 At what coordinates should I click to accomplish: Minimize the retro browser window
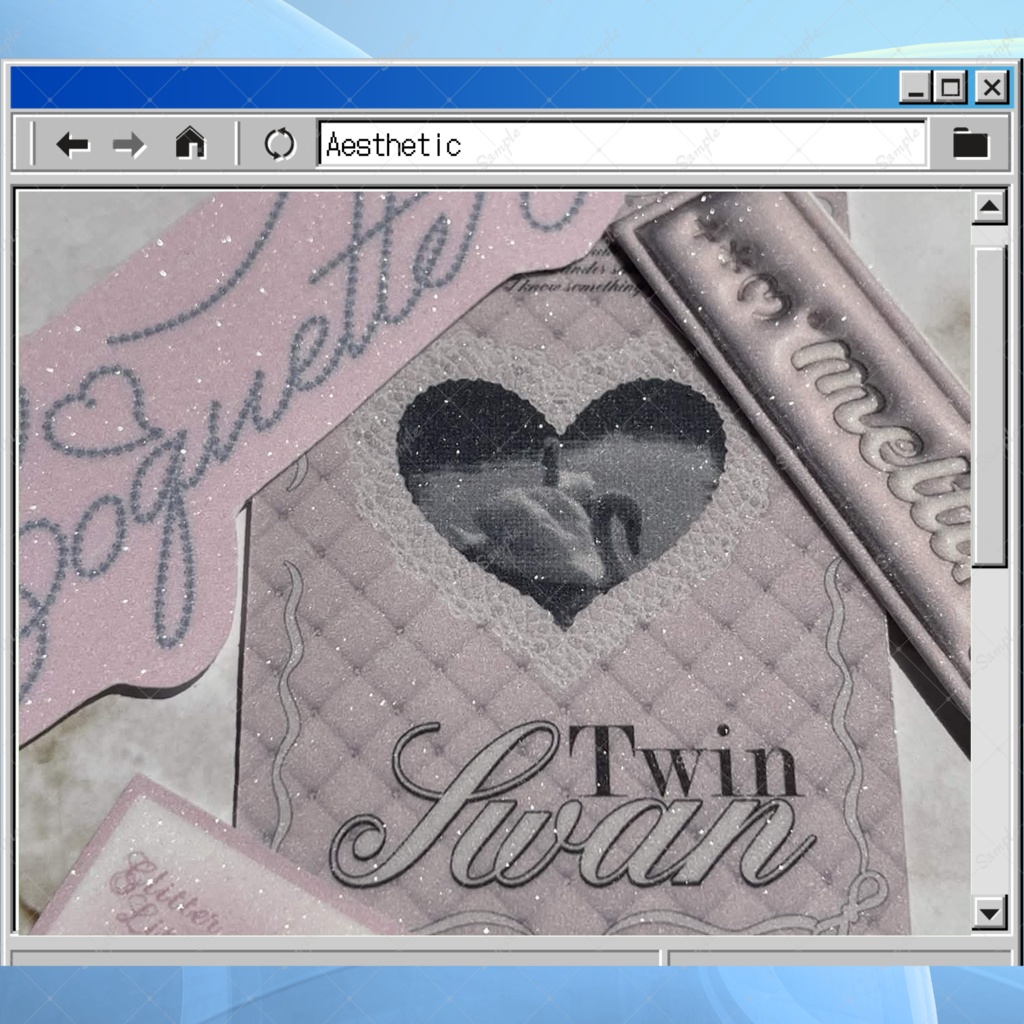916,87
